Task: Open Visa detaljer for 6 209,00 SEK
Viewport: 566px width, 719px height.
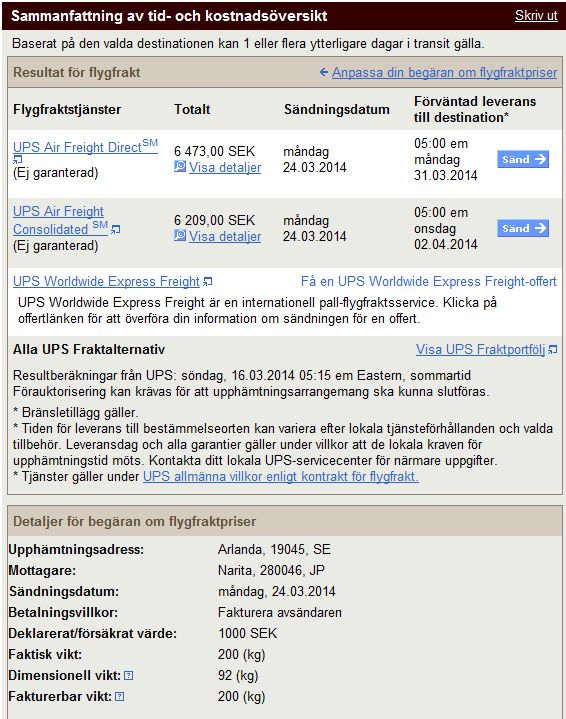Action: 225,237
